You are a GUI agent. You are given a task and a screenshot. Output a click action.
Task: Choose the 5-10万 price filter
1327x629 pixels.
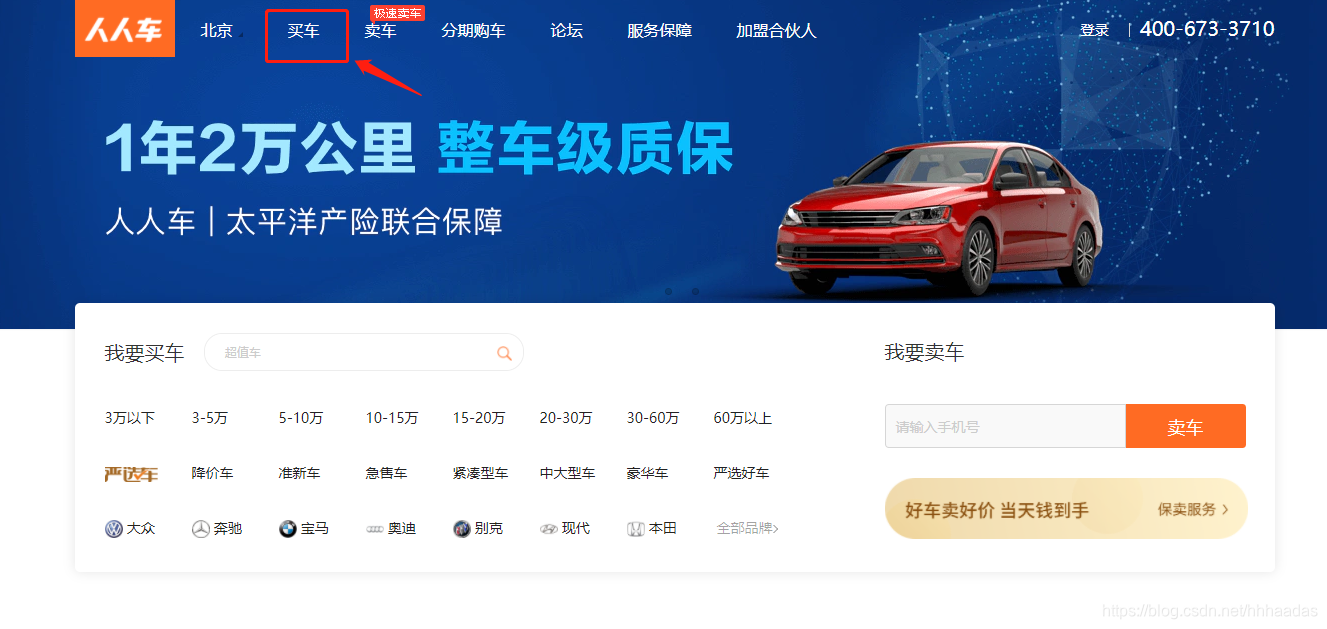[301, 418]
